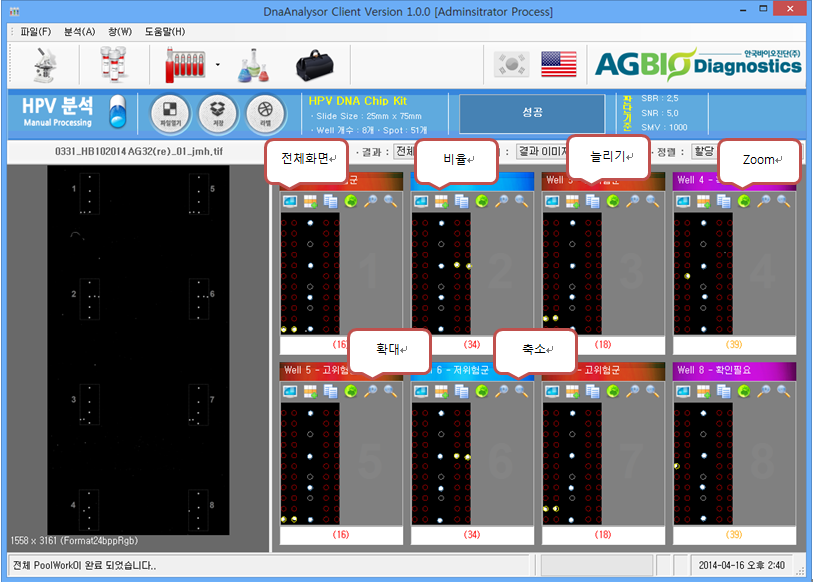Open Well 4 chip spot image

[704, 273]
